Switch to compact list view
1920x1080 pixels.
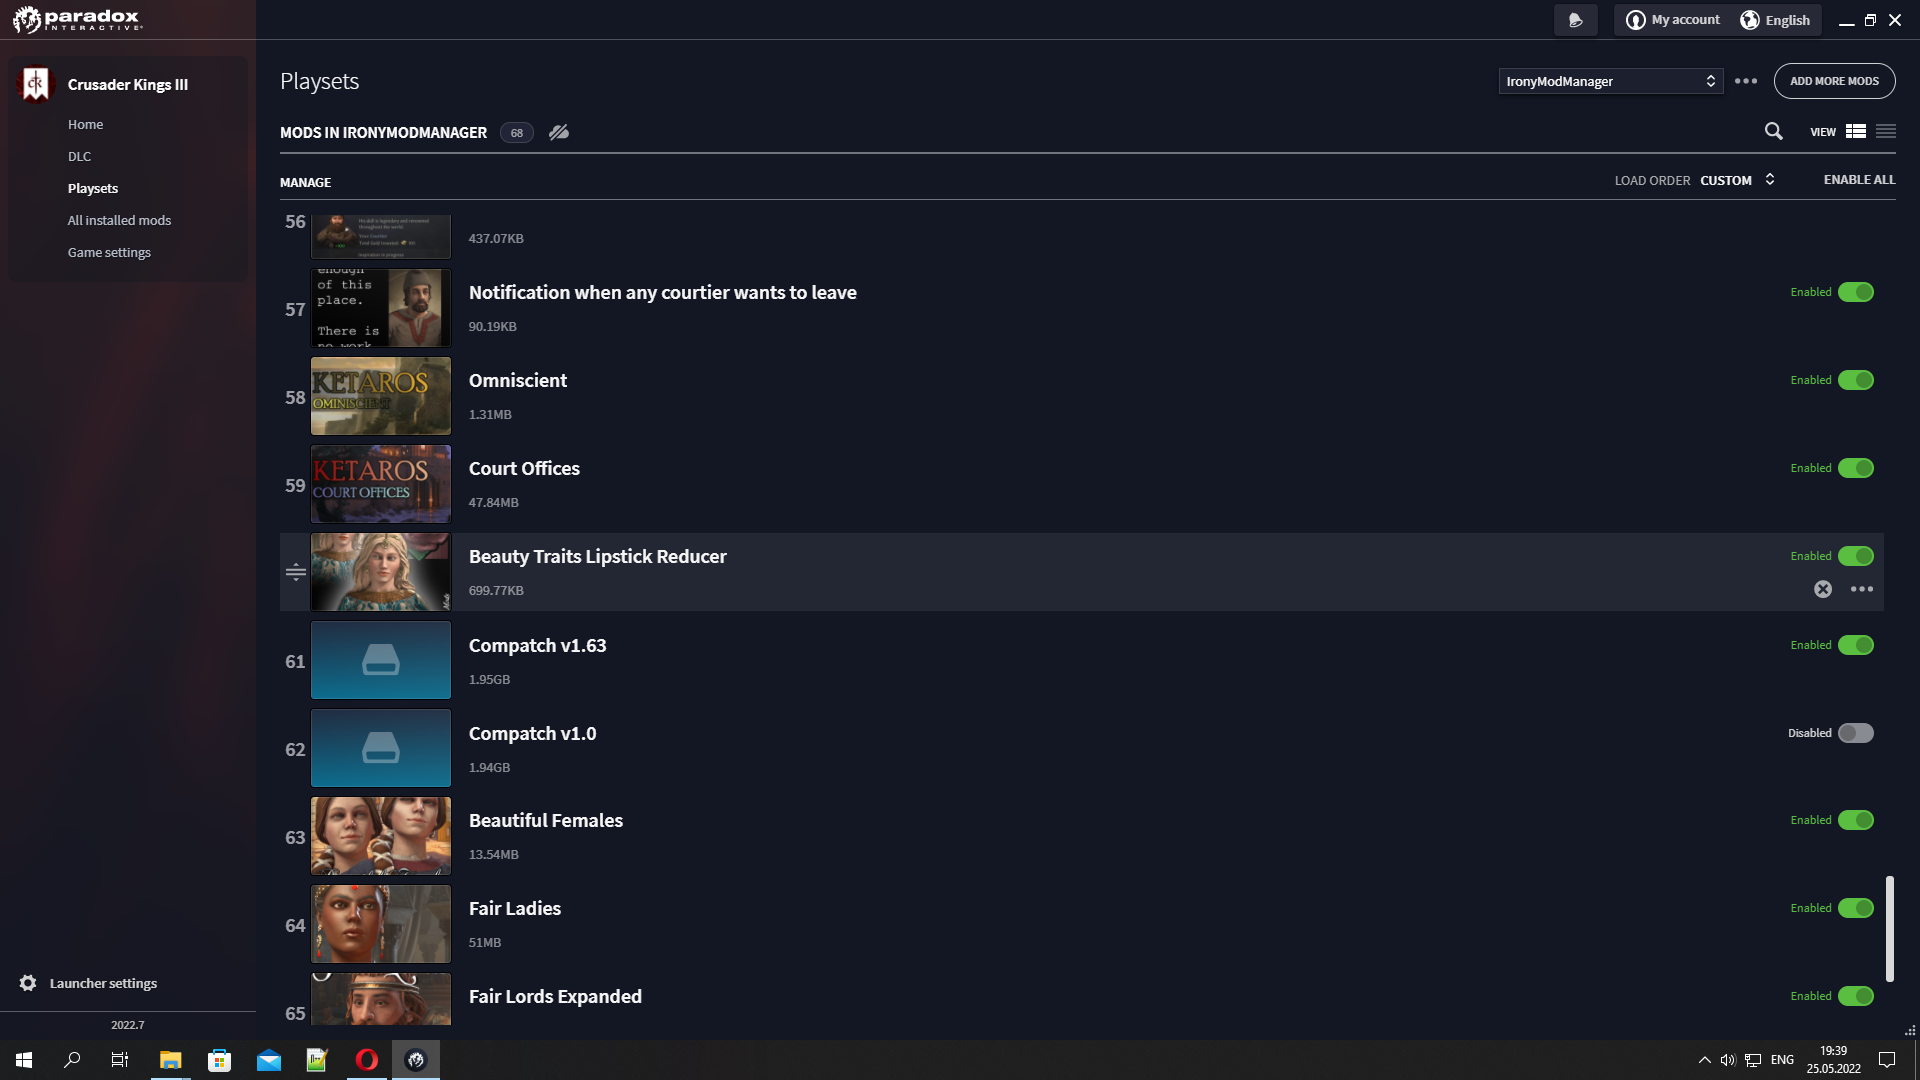click(x=1886, y=131)
